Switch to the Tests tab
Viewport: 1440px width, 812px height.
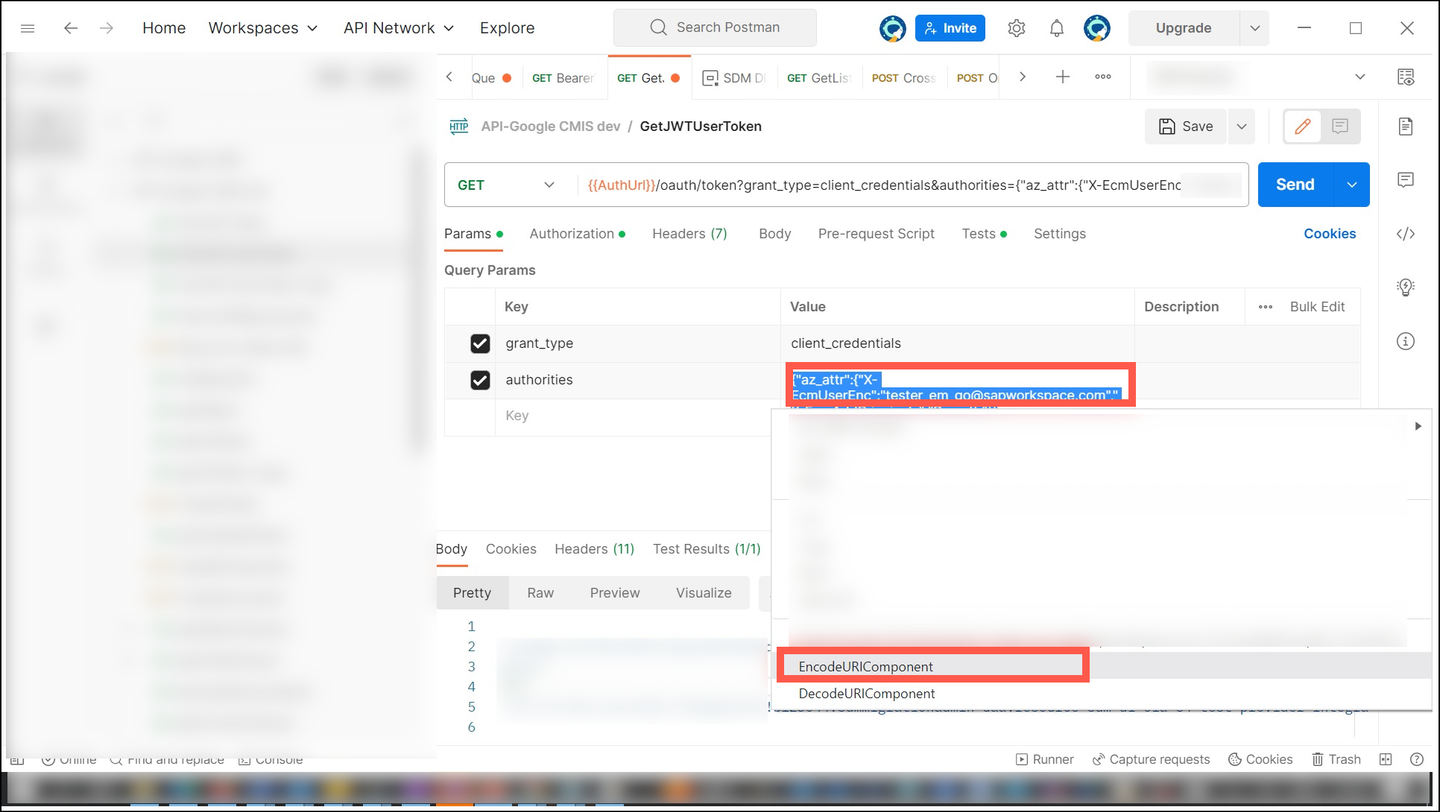pos(984,234)
